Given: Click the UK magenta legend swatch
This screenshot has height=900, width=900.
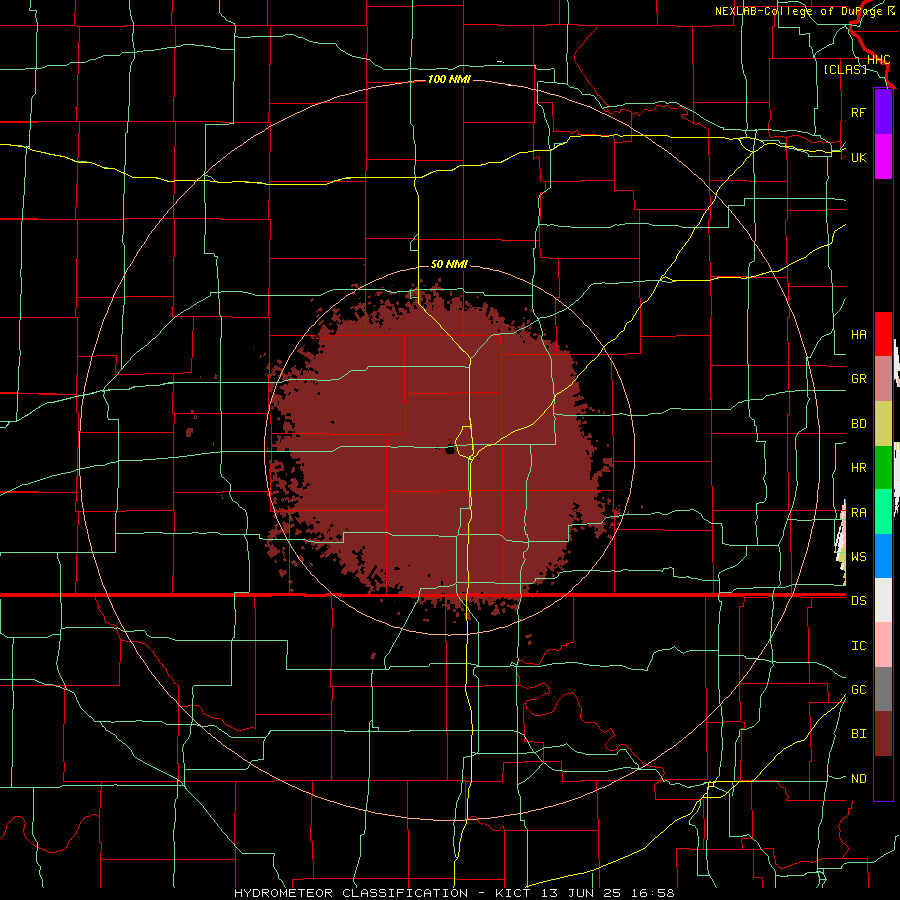Looking at the screenshot, I should tap(883, 157).
